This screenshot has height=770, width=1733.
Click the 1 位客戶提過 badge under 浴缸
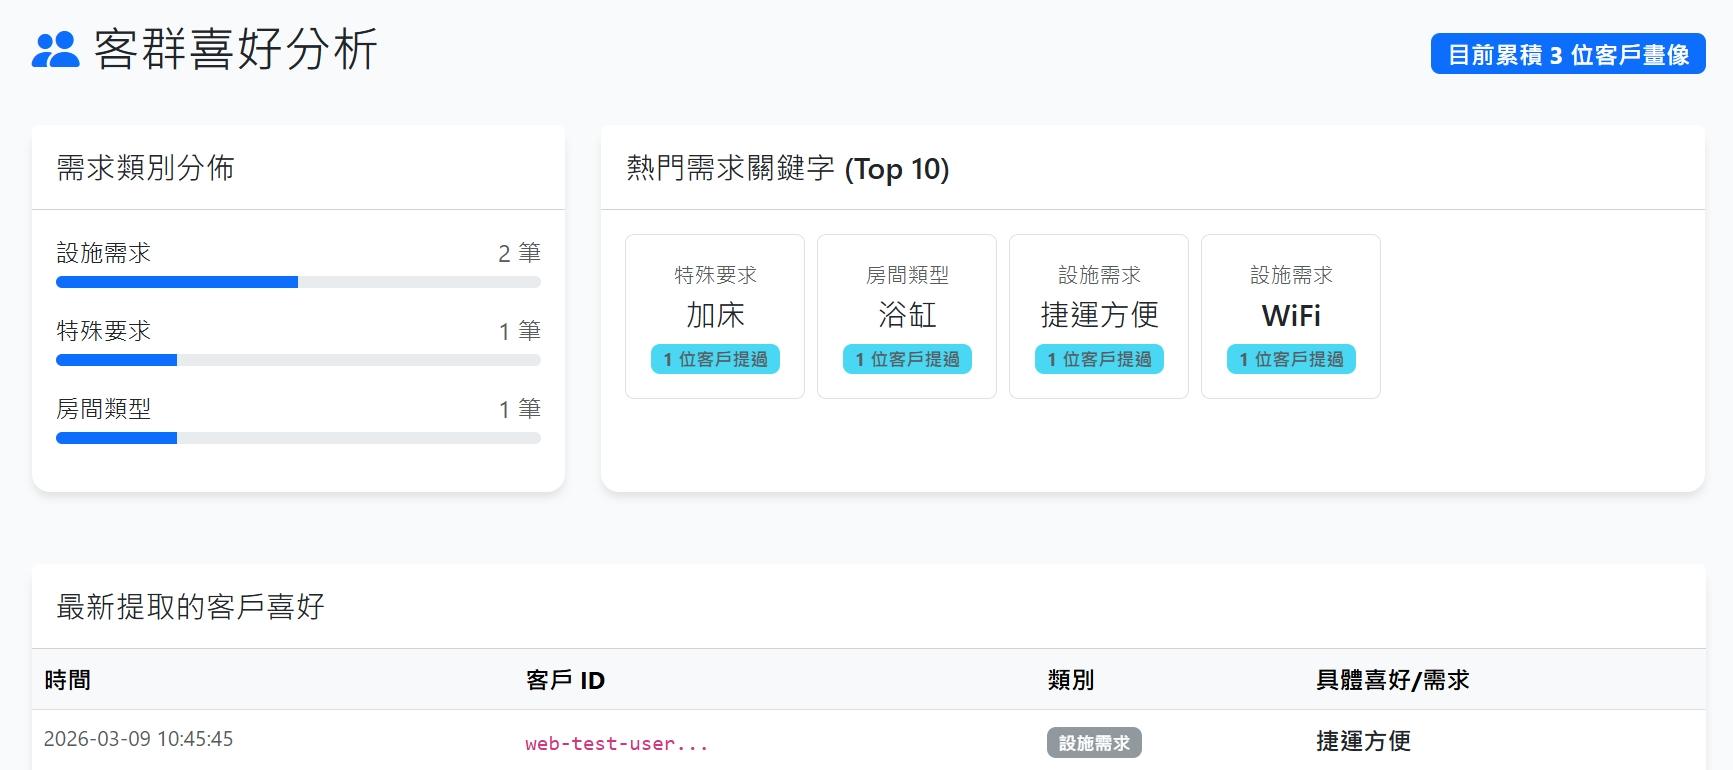907,359
